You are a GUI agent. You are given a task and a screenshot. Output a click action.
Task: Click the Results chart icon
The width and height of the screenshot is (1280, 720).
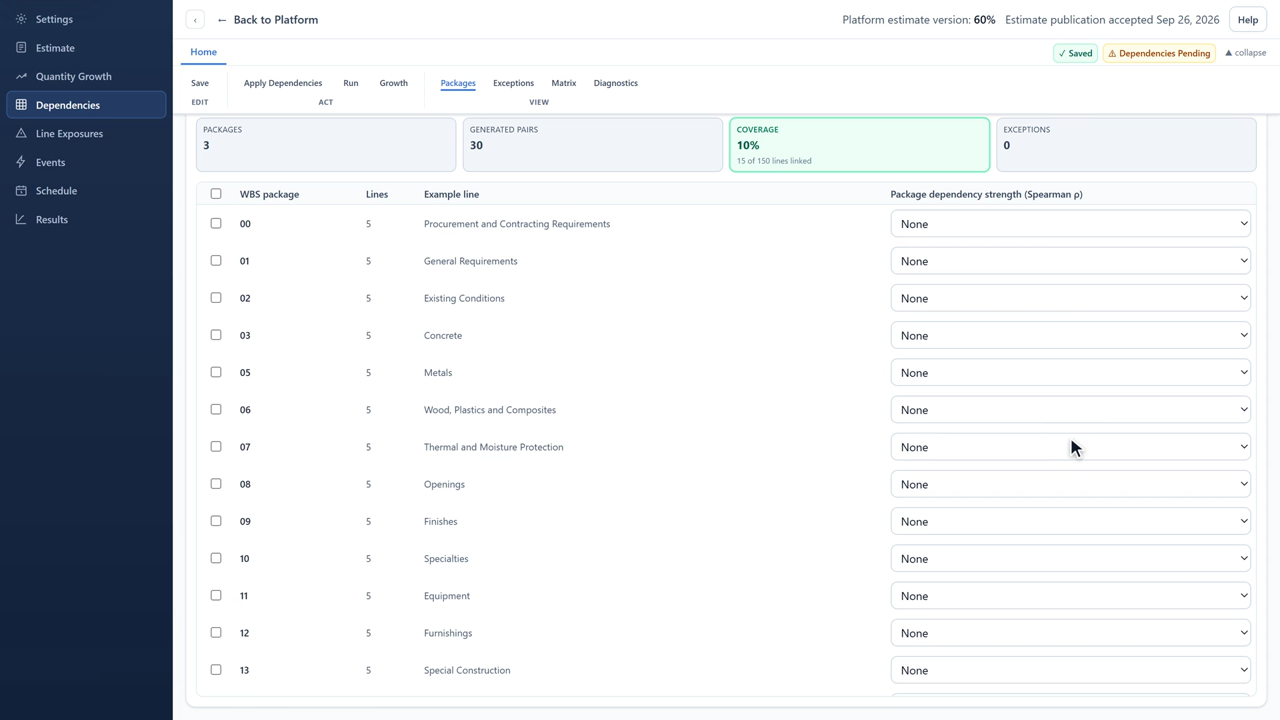pos(21,219)
